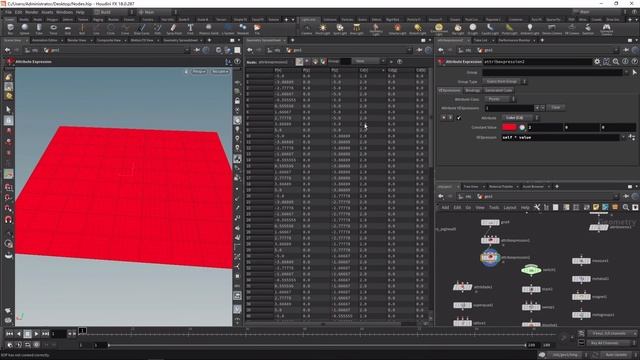Enable the attribute expression checkbox row
Viewport: 640px width, 360px height.
pos(459,118)
